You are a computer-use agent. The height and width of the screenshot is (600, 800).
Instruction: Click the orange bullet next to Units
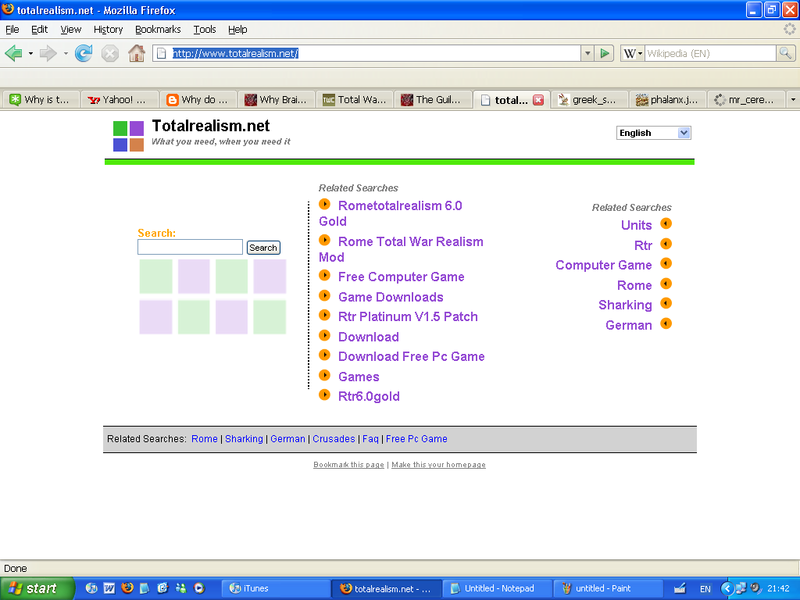[x=666, y=223]
